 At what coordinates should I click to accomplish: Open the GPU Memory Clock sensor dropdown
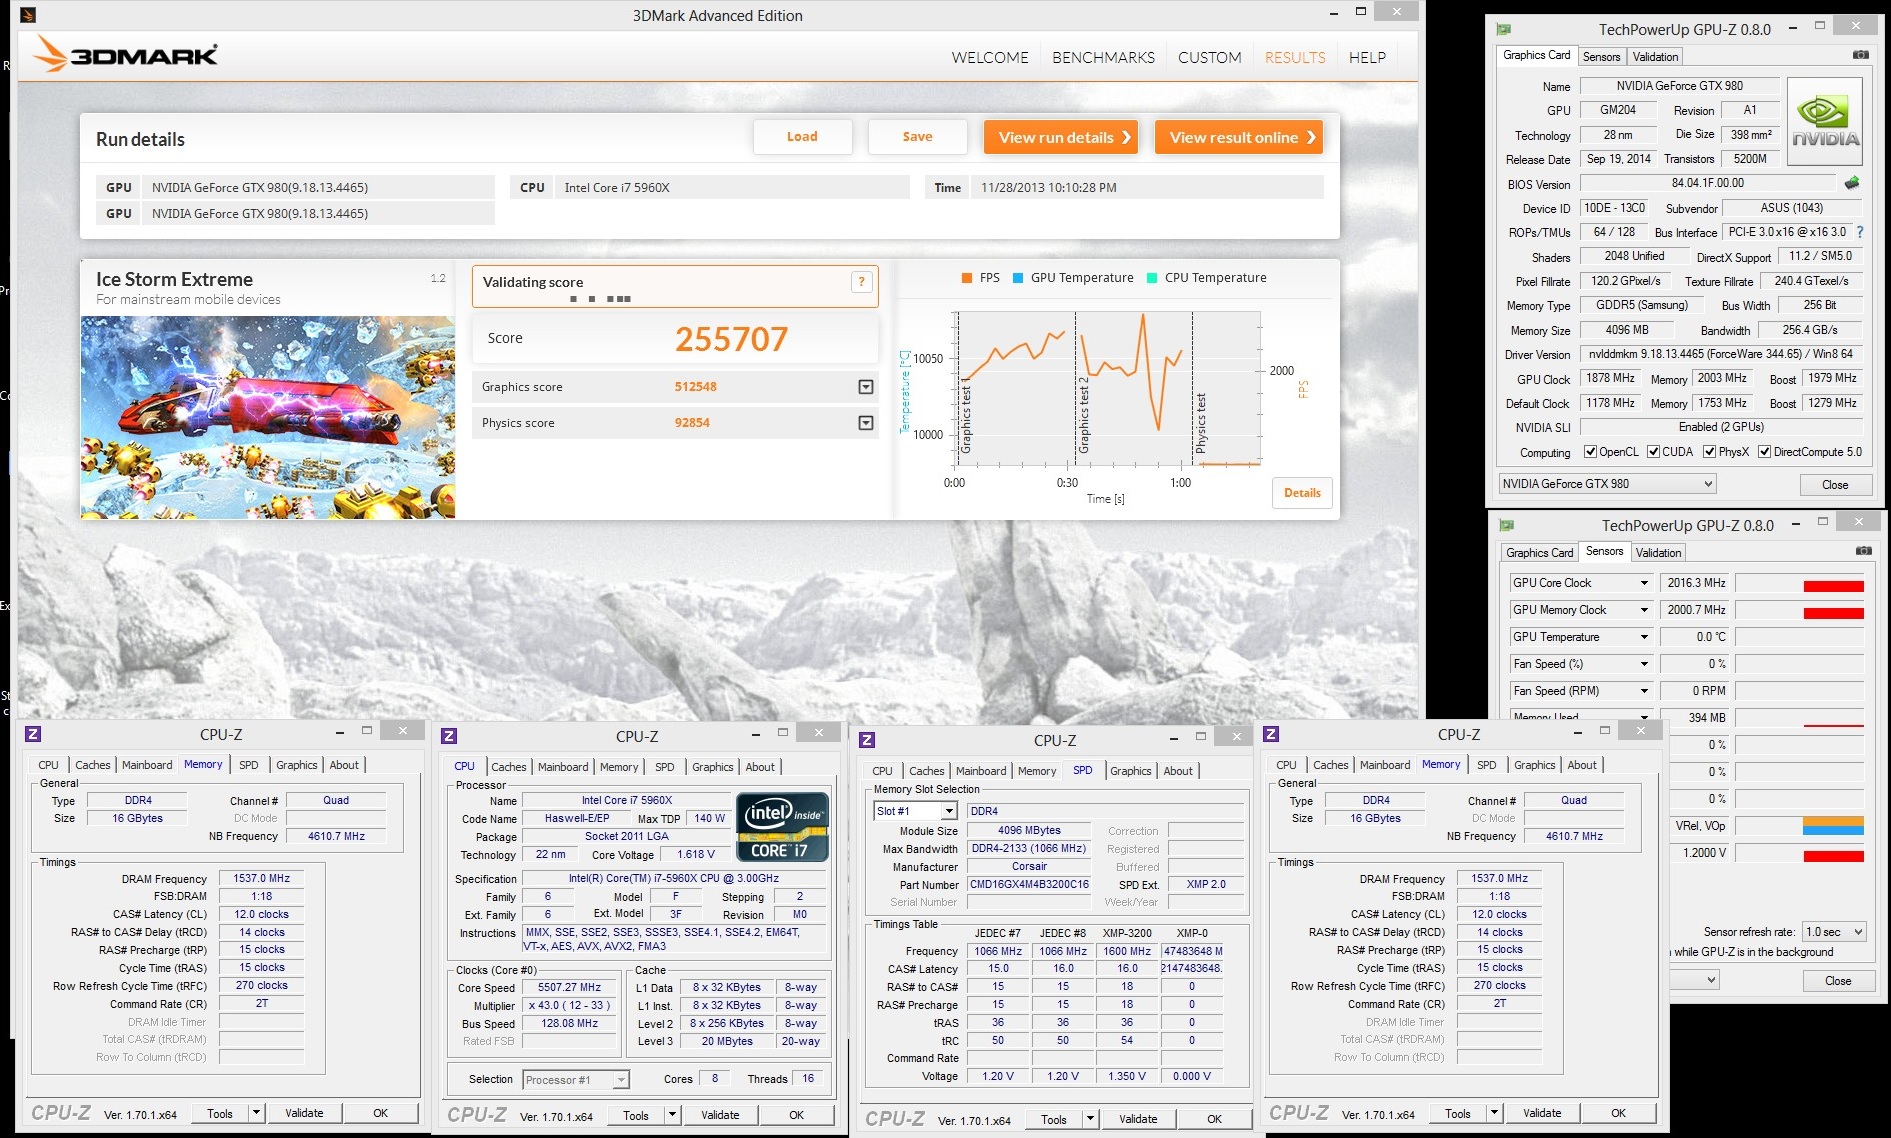pyautogui.click(x=1643, y=610)
